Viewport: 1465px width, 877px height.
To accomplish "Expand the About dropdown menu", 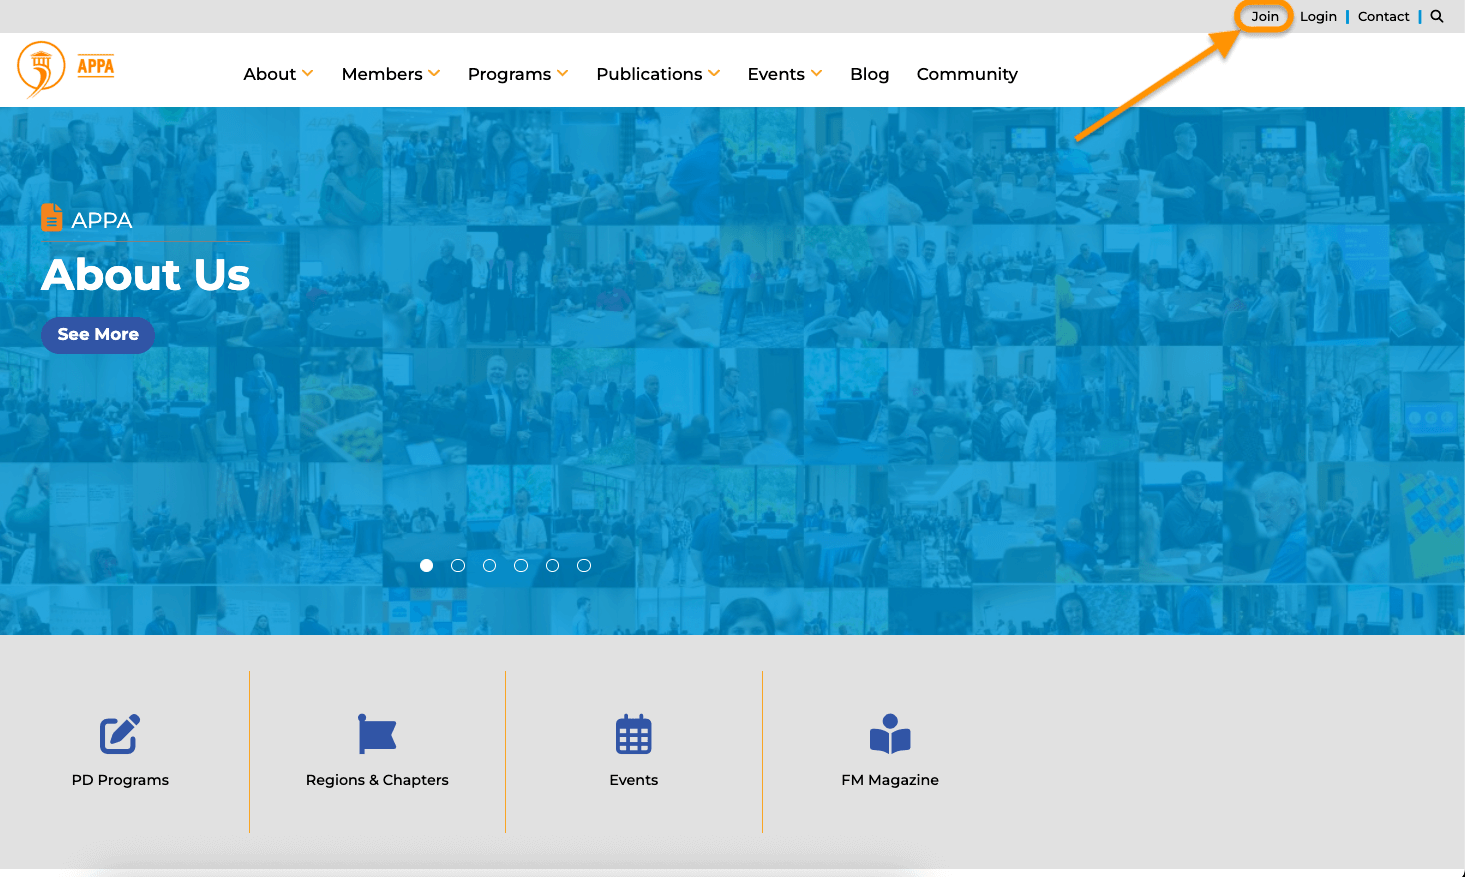I will (x=278, y=74).
